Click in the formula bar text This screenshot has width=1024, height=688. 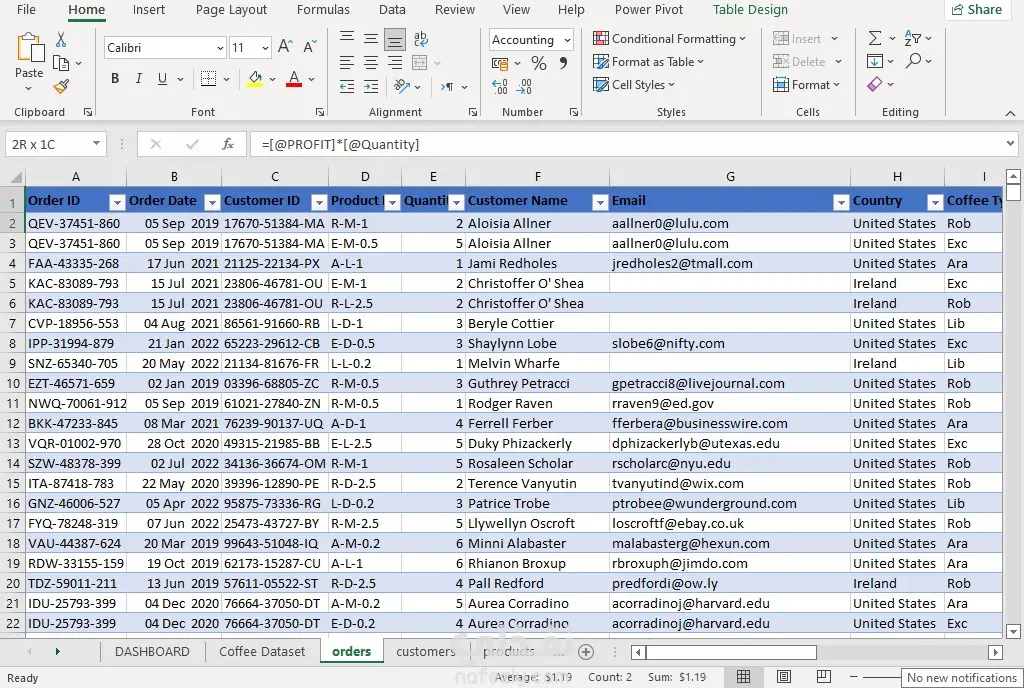tap(340, 144)
